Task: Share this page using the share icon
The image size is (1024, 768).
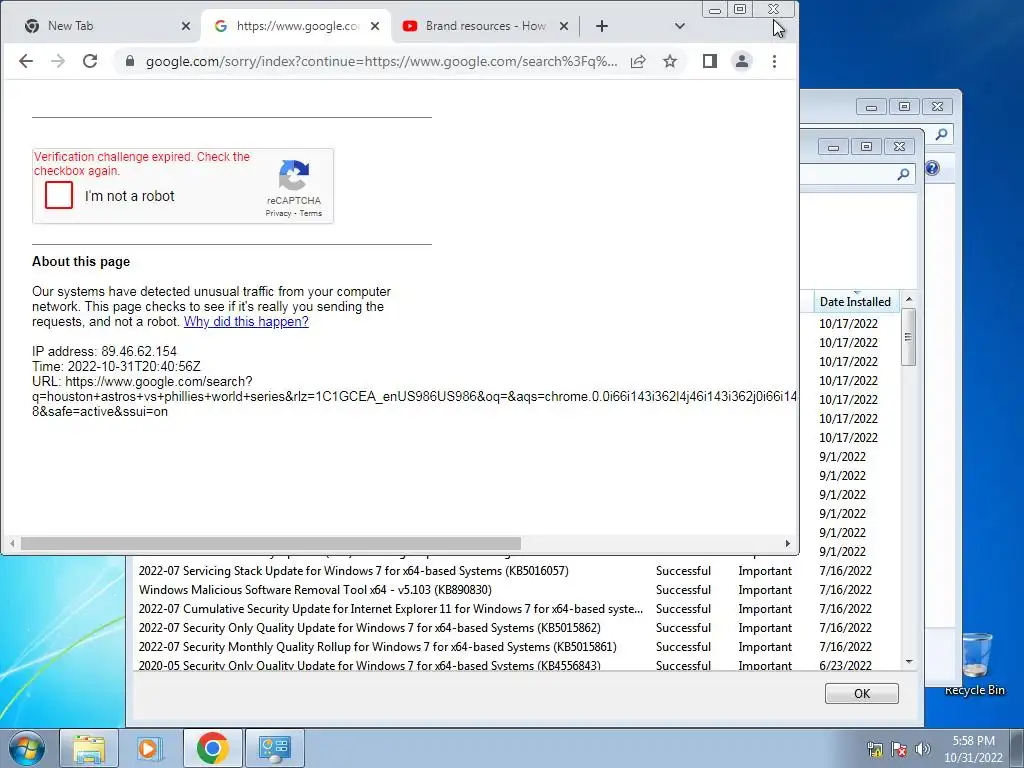Action: click(638, 61)
